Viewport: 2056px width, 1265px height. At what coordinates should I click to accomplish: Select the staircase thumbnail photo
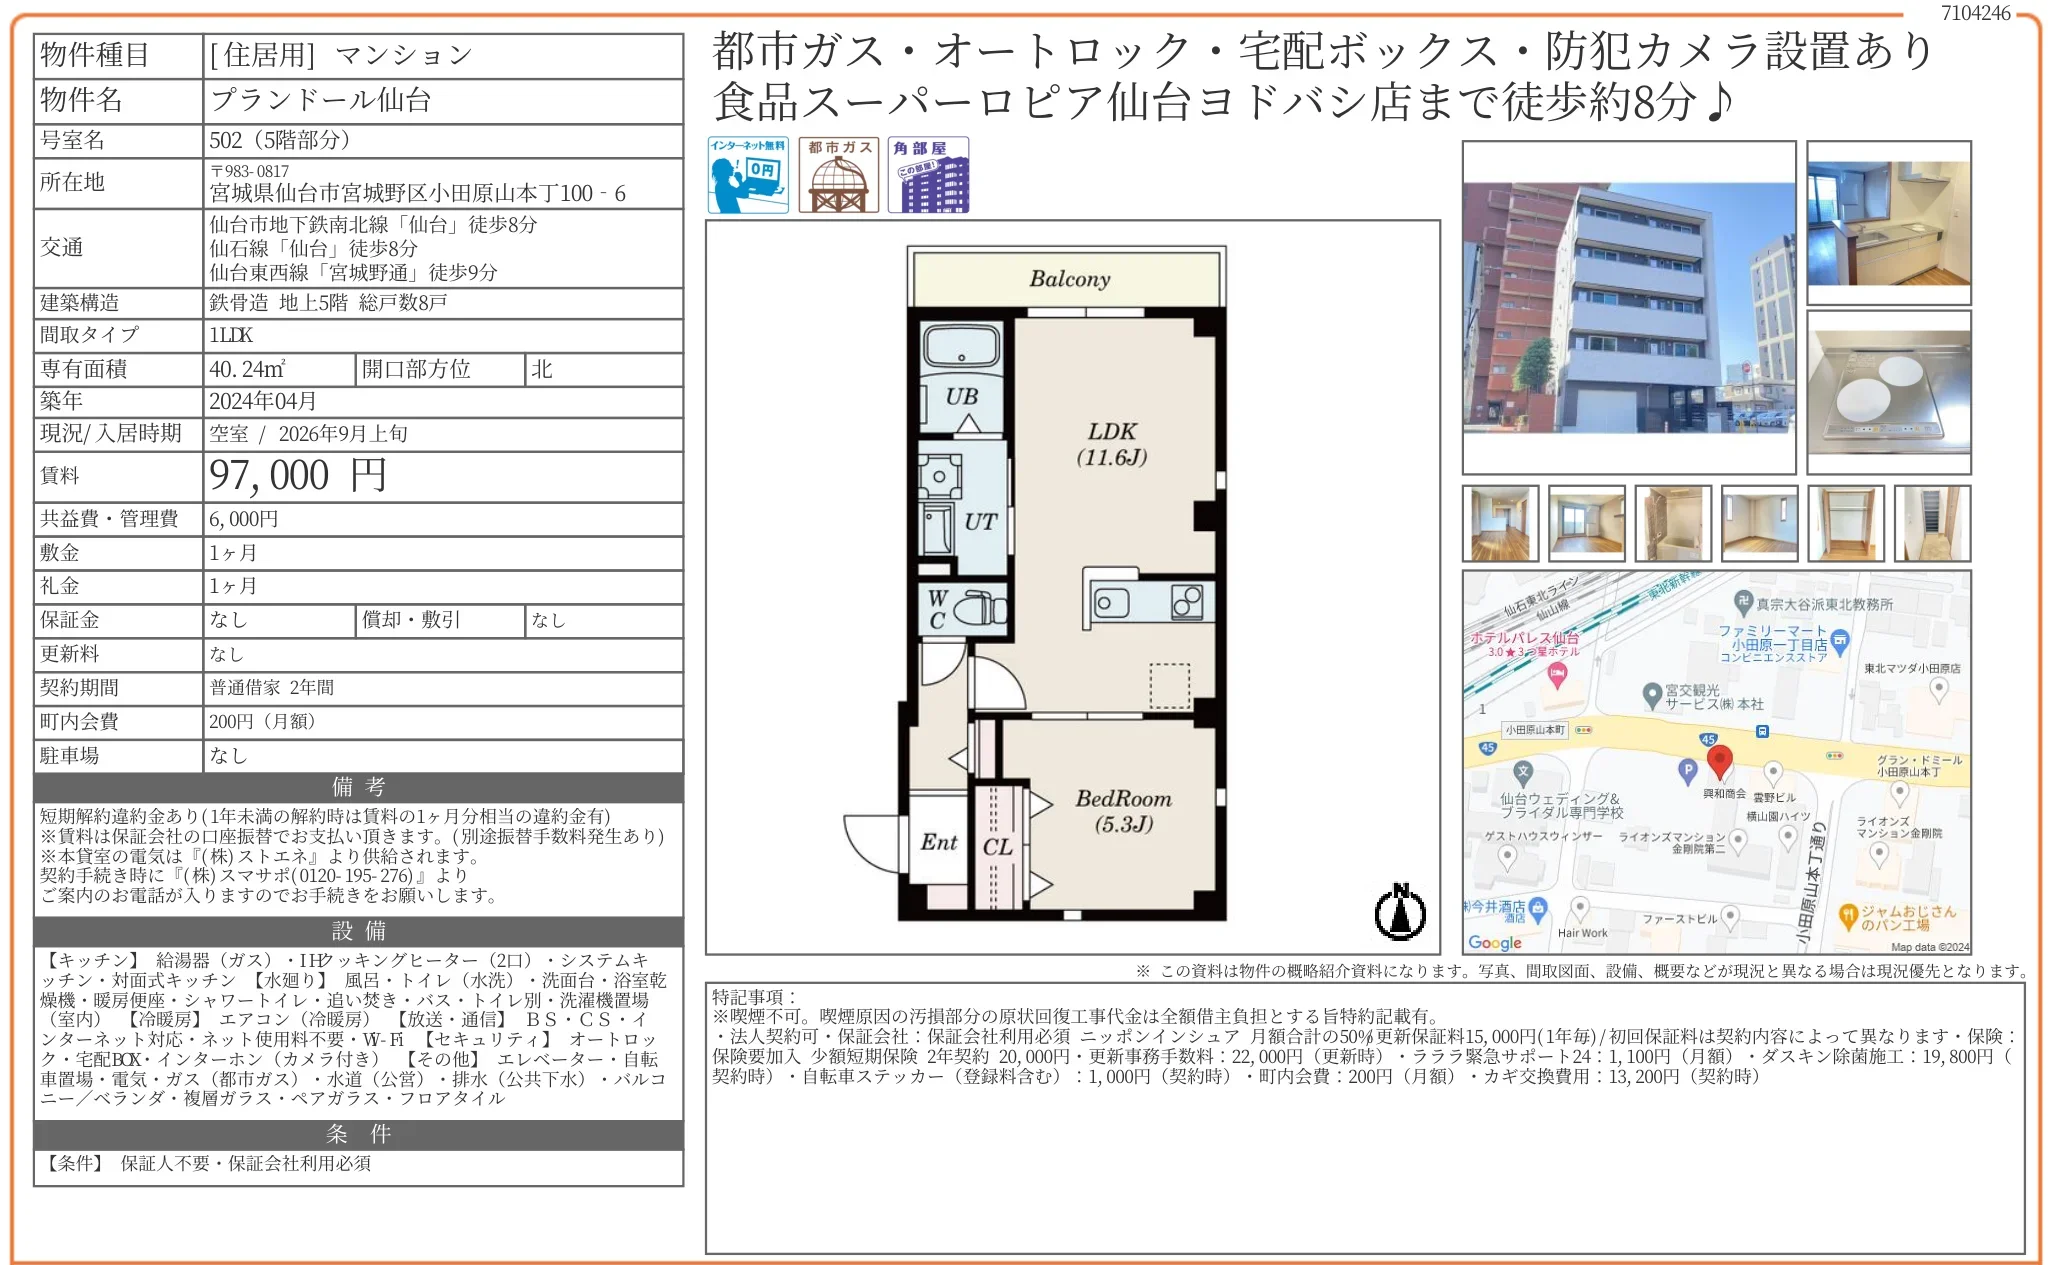(x=1932, y=524)
